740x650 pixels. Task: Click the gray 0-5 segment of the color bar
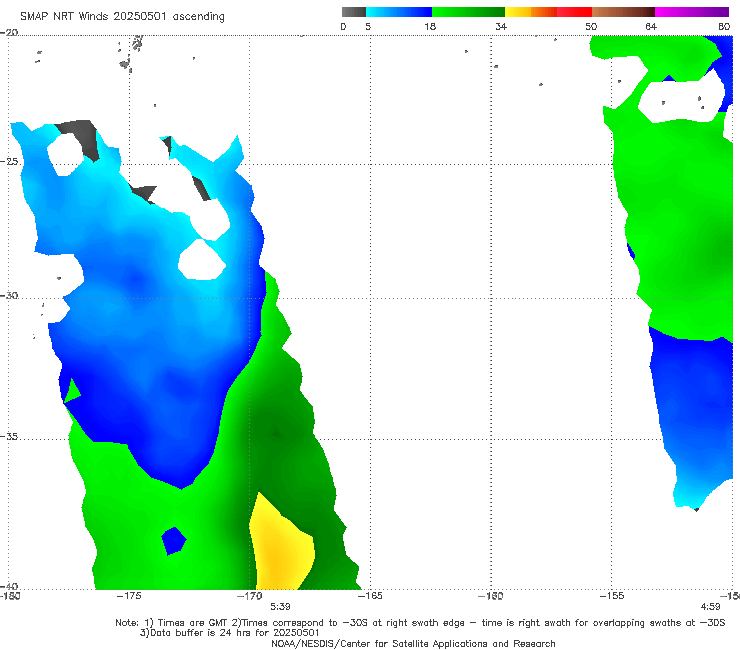click(354, 12)
